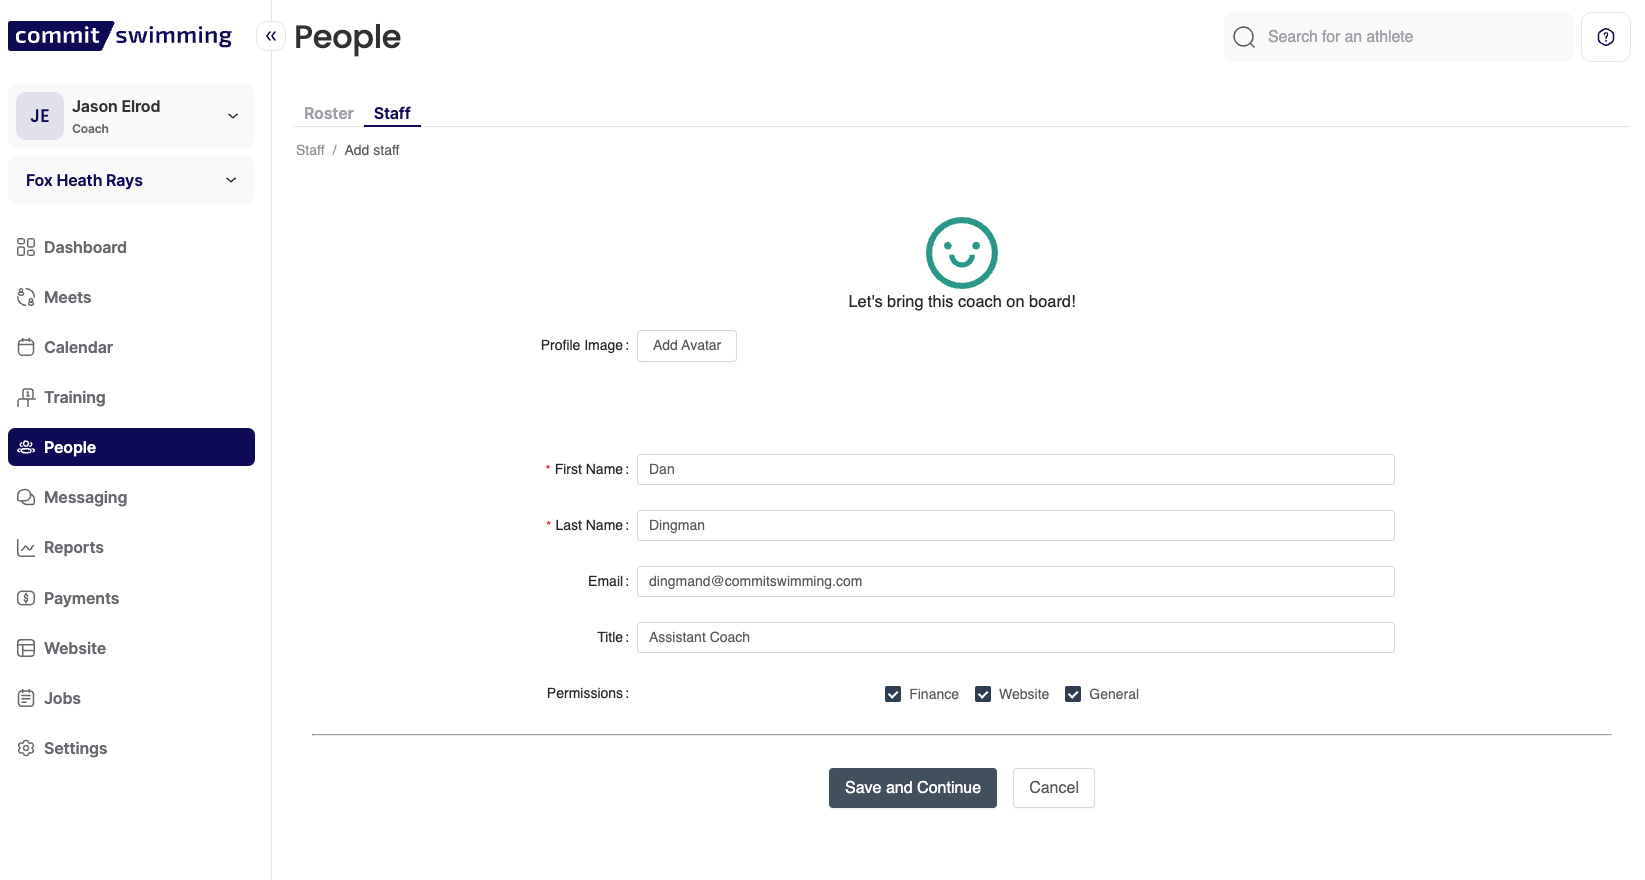Image resolution: width=1645 pixels, height=880 pixels.
Task: Open Dashboard from the sidebar
Action: click(x=131, y=247)
